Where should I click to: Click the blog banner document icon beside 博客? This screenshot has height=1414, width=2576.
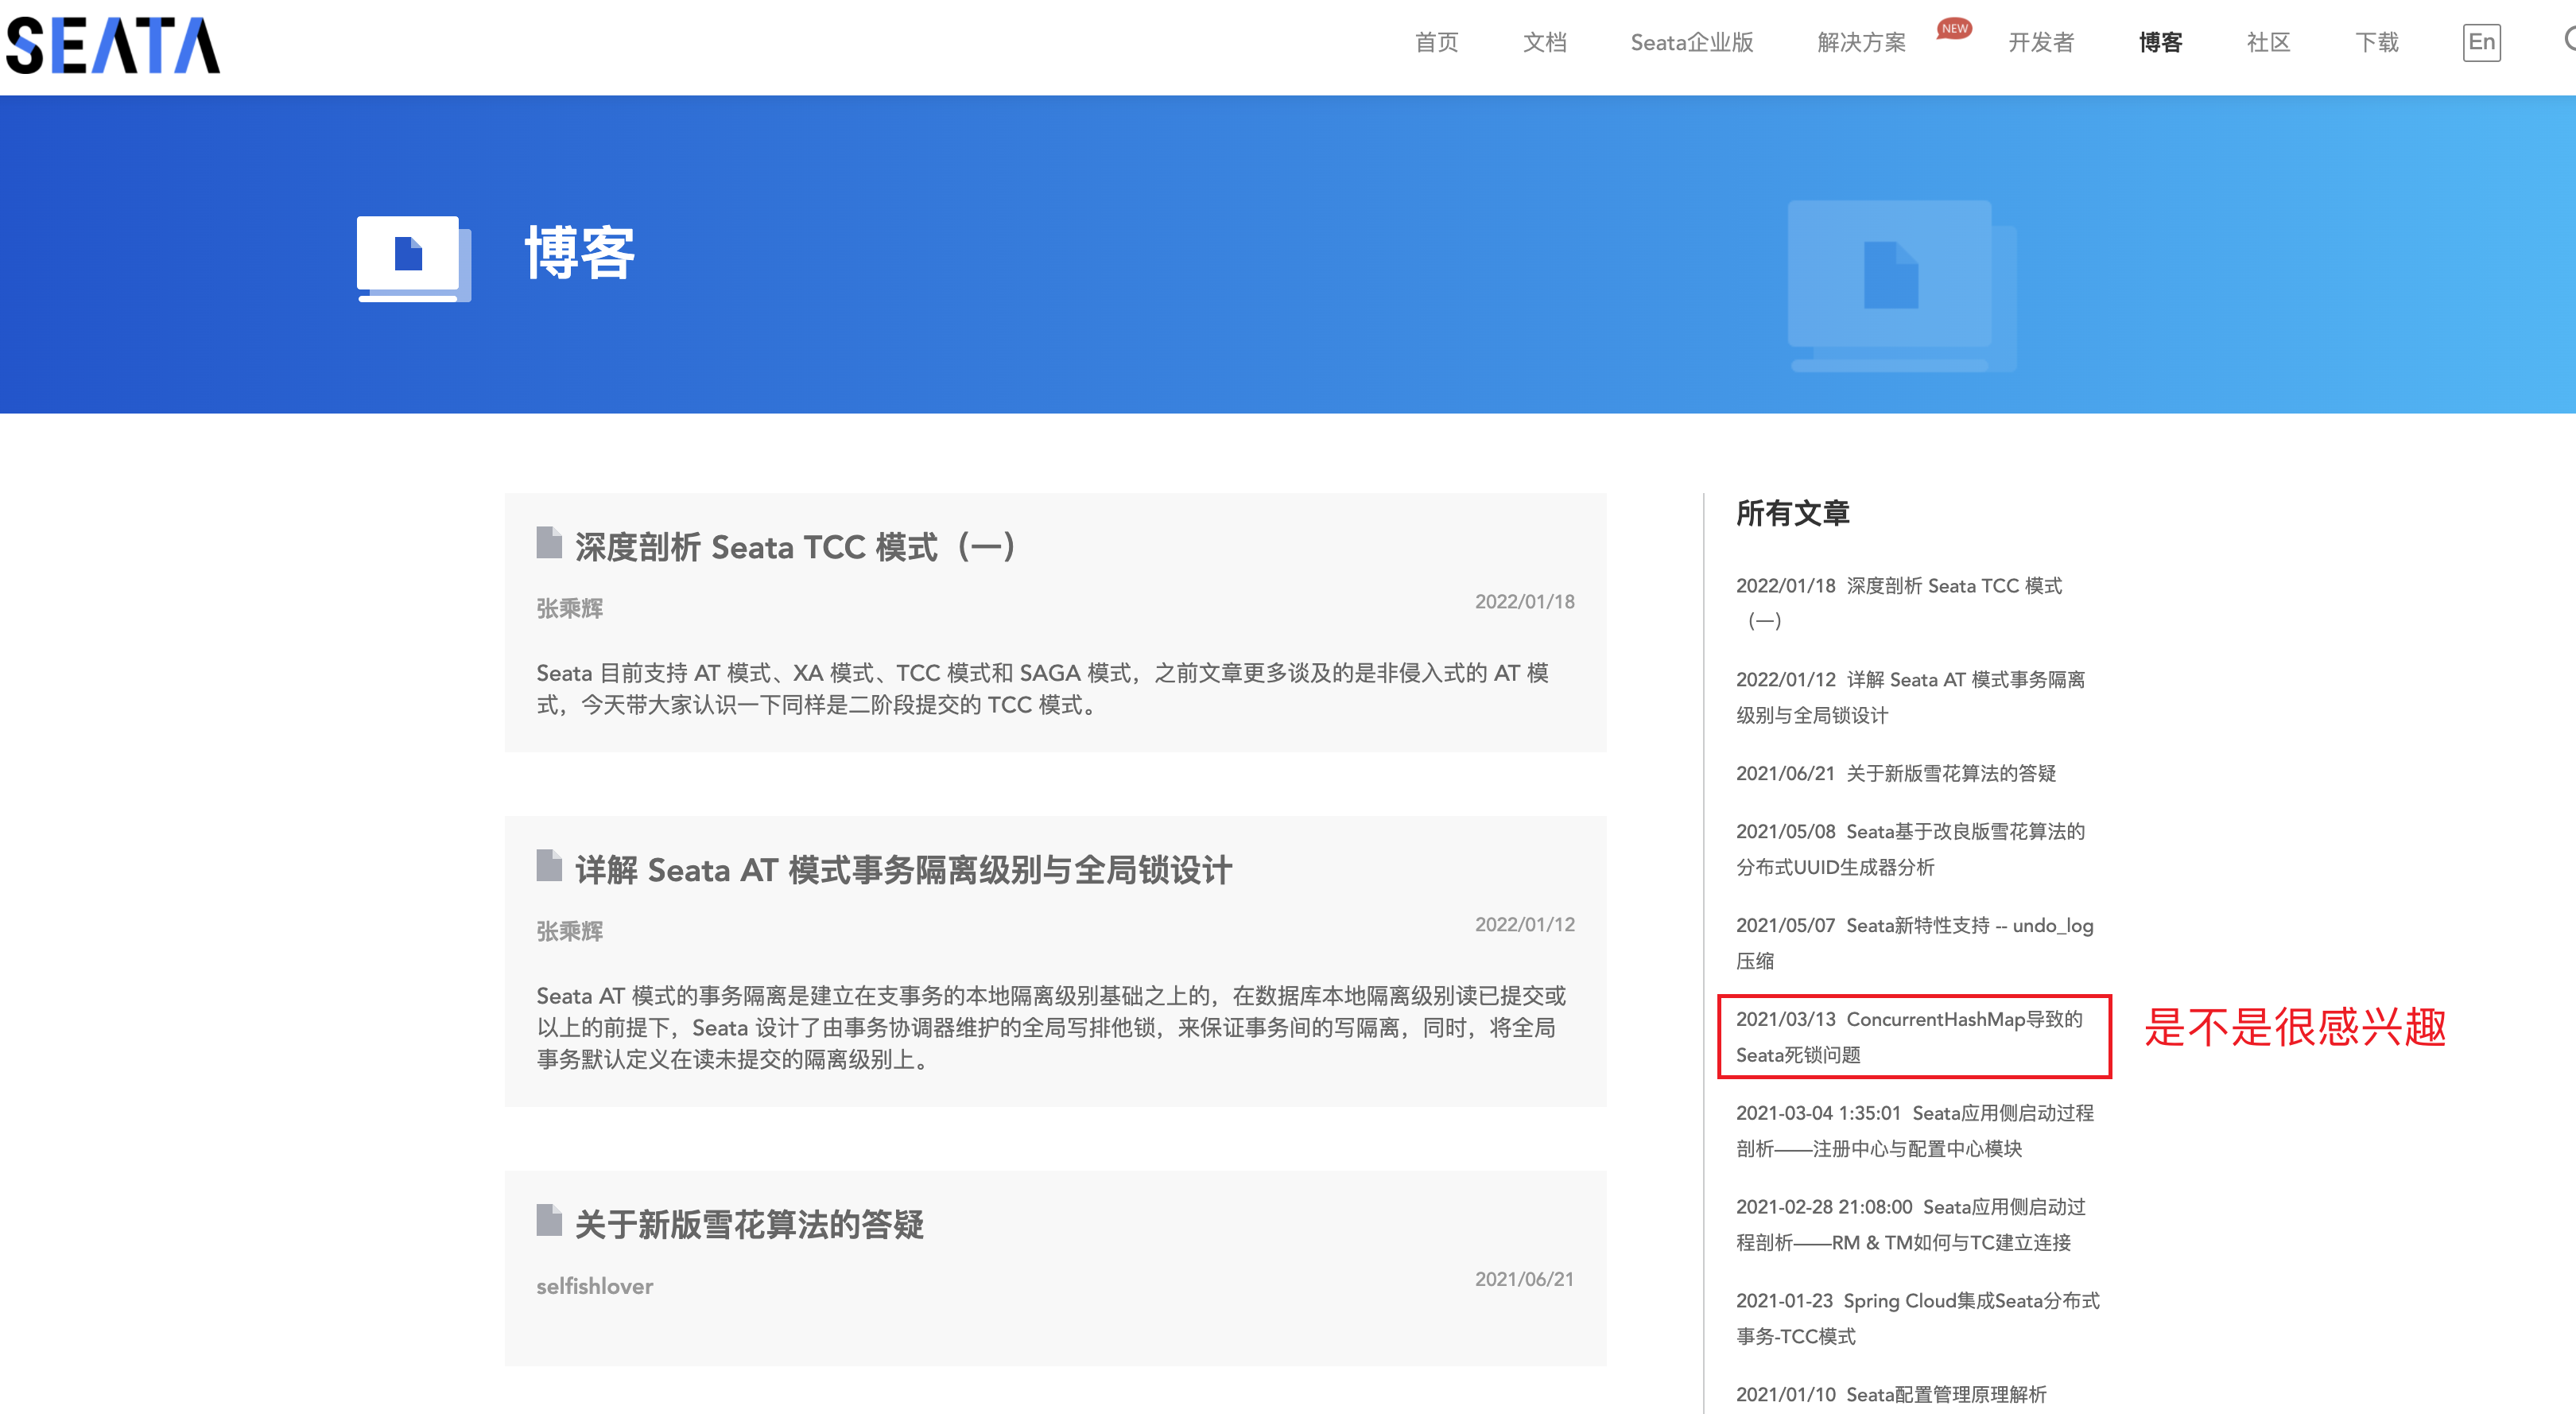pyautogui.click(x=413, y=259)
